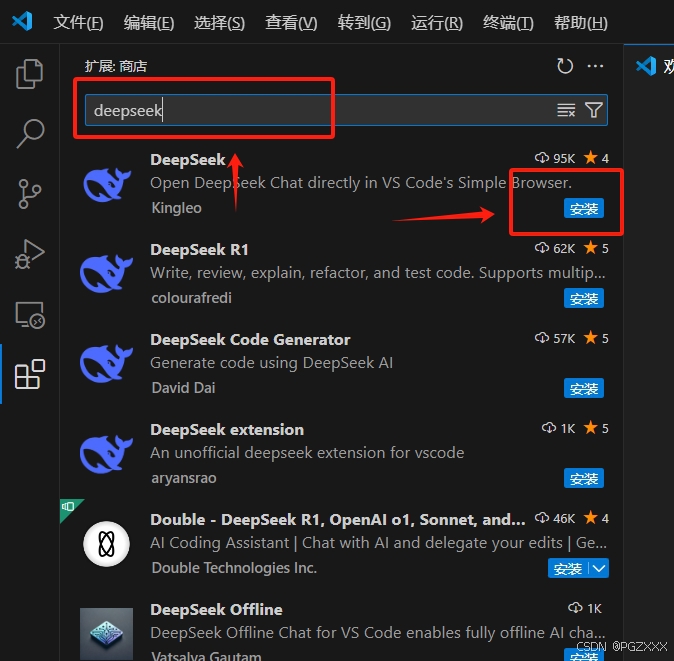The image size is (674, 661).
Task: Install the Double extension
Action: coord(568,568)
